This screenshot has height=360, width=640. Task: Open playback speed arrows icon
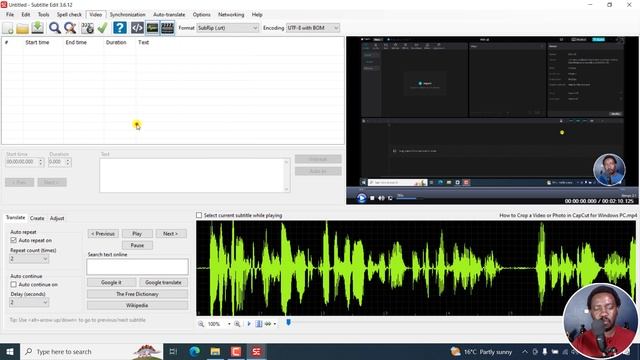(268, 324)
